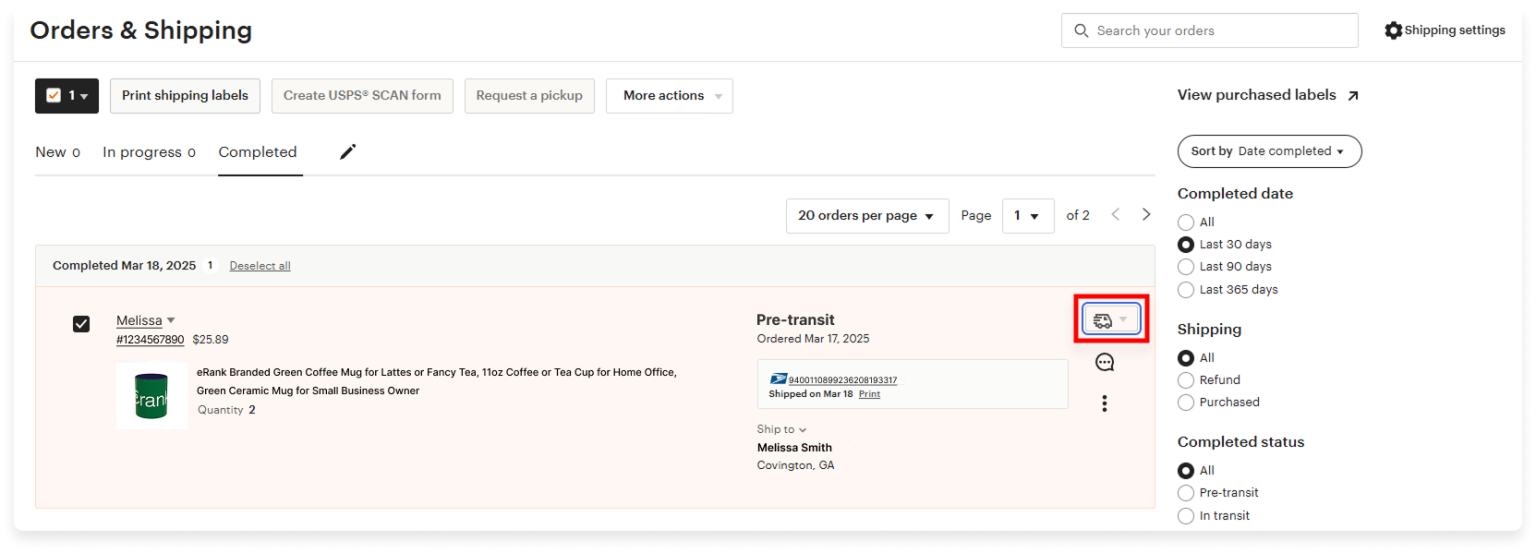The height and width of the screenshot is (553, 1536).
Task: Open More actions dropdown
Action: click(x=669, y=96)
